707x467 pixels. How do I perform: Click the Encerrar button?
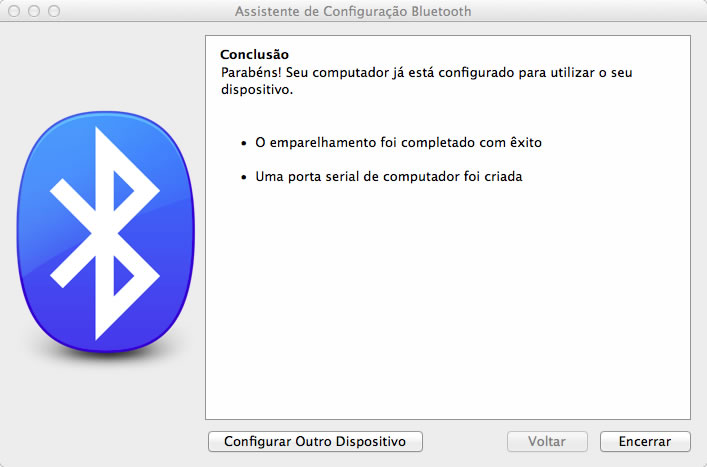[645, 441]
